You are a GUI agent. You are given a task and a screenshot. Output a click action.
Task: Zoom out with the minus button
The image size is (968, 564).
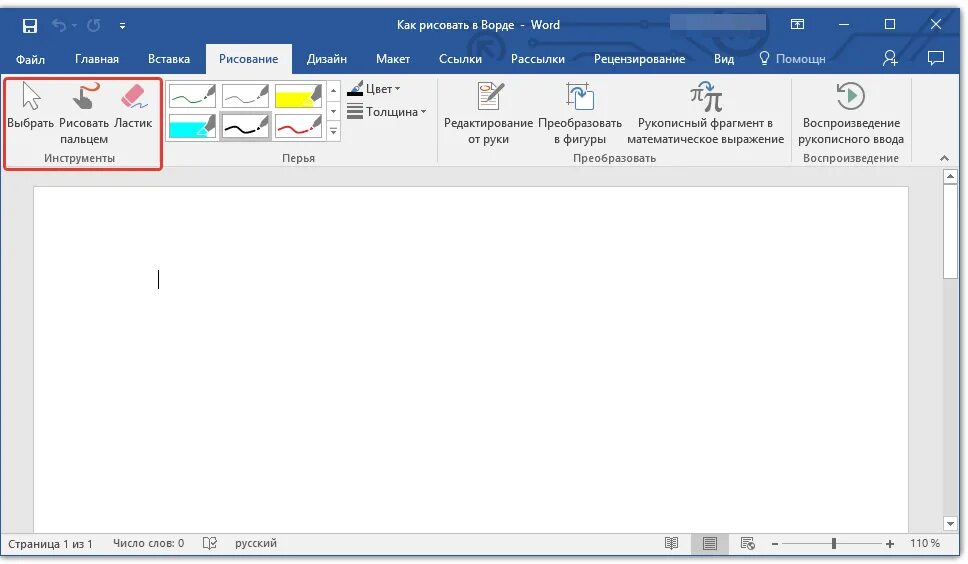[775, 544]
